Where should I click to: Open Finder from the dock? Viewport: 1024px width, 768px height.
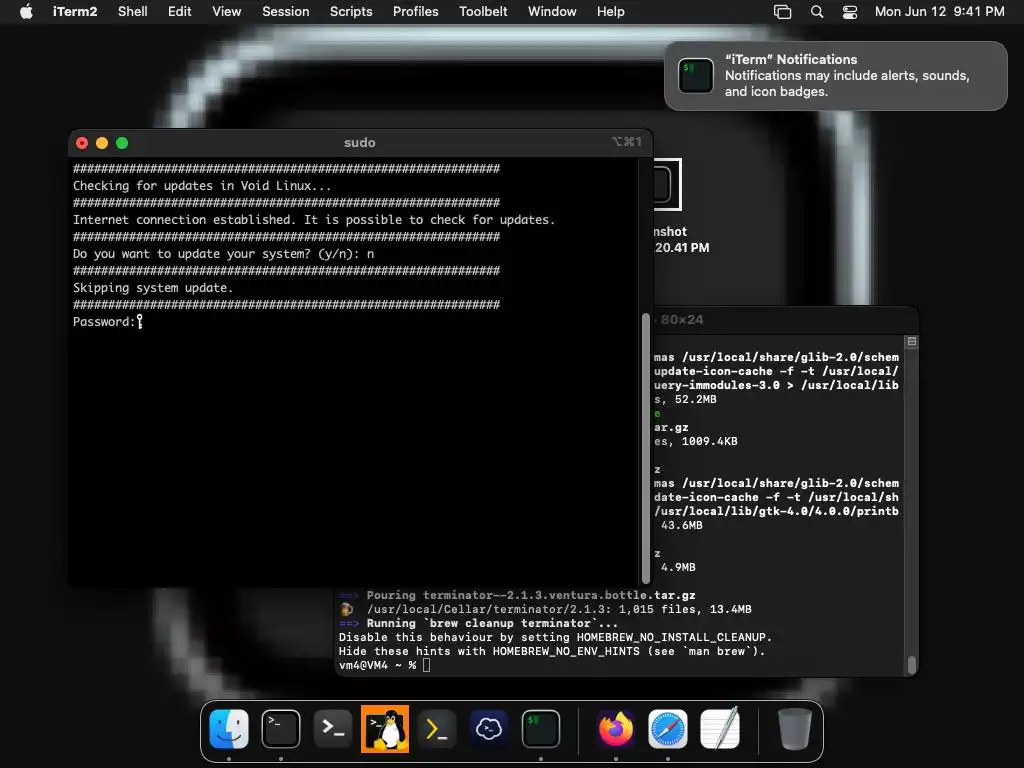point(229,729)
